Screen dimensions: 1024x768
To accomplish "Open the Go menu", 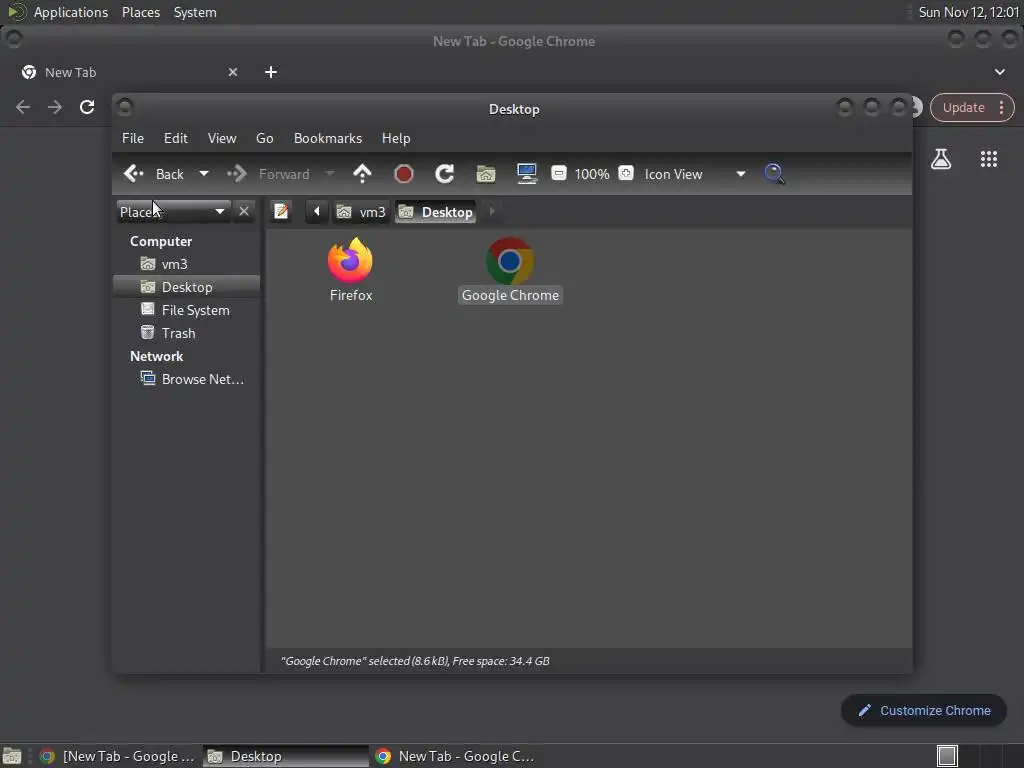I will pyautogui.click(x=264, y=138).
